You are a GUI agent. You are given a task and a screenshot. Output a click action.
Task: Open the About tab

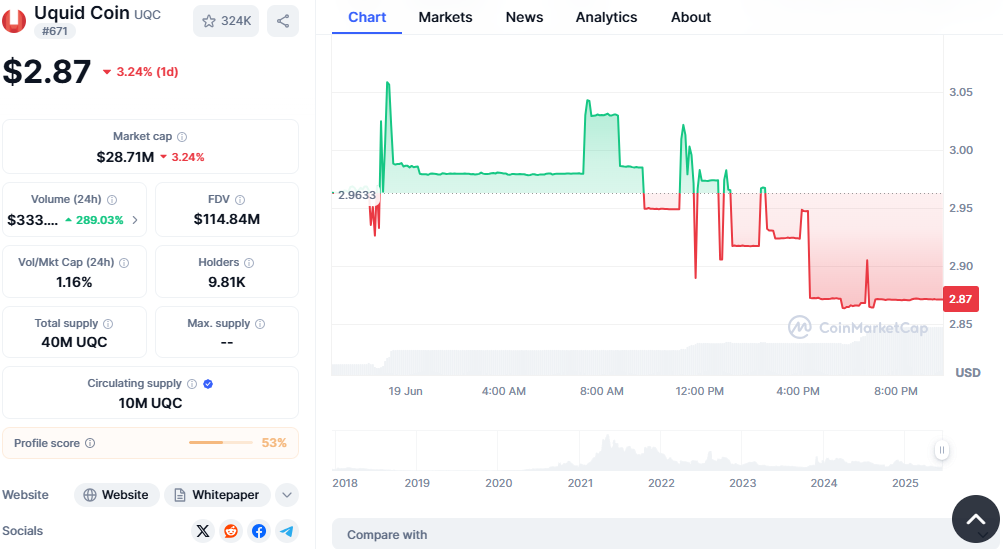(x=691, y=17)
